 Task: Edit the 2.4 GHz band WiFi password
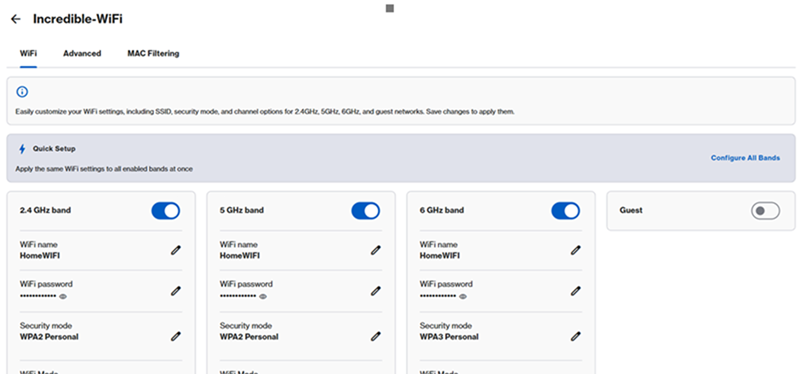click(176, 291)
